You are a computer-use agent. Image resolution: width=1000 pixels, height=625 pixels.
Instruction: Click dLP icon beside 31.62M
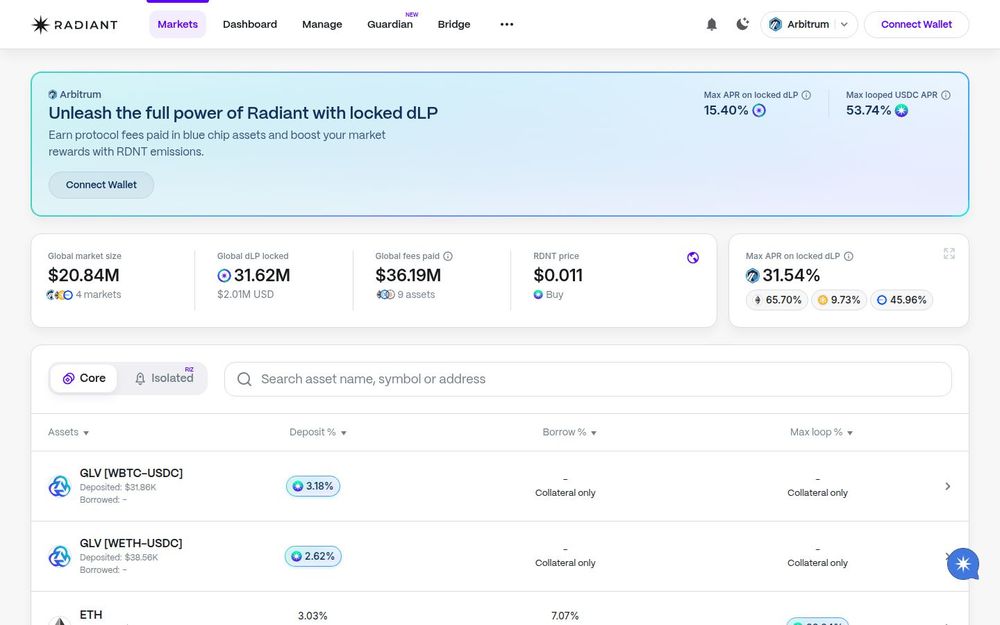[224, 276]
